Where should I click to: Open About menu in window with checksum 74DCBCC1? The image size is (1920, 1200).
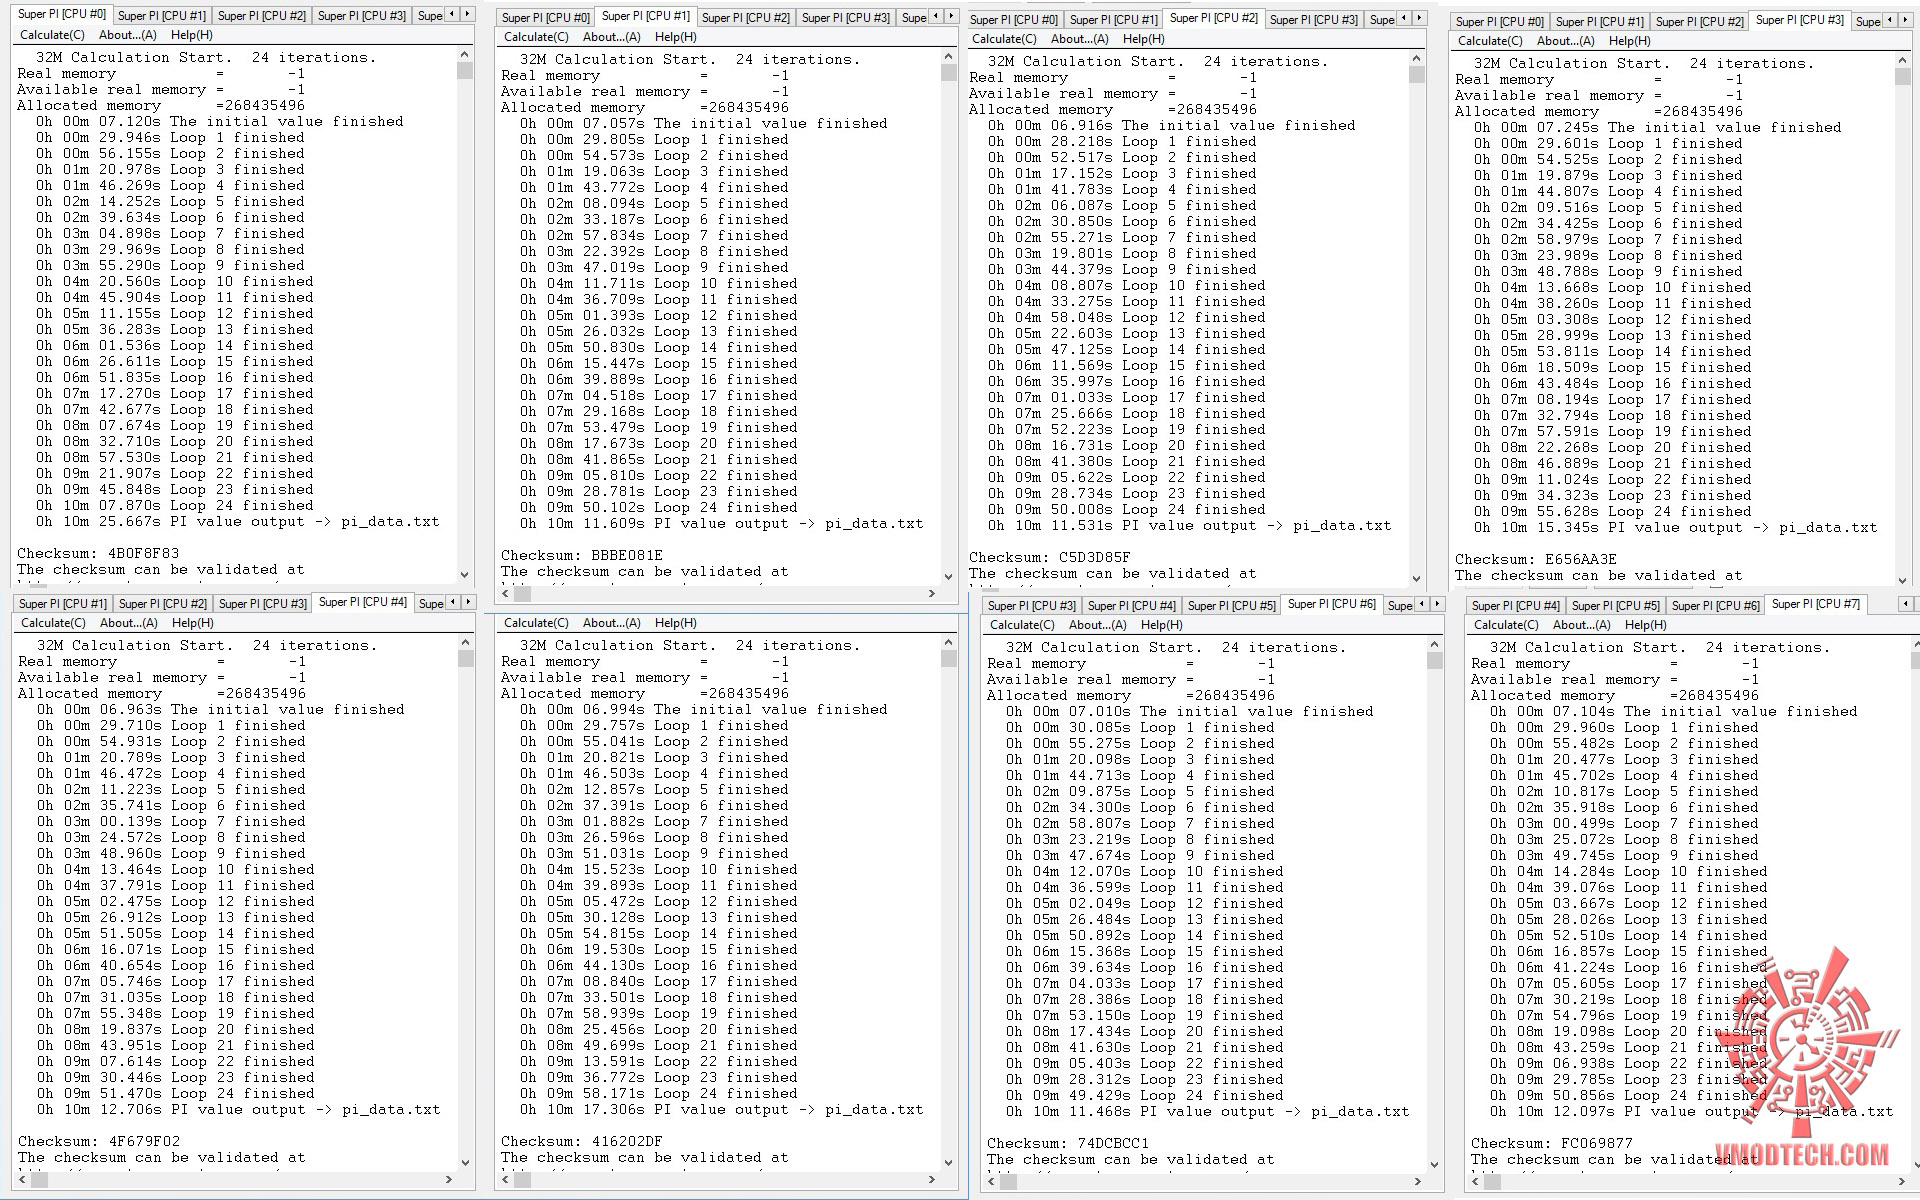coord(1097,625)
